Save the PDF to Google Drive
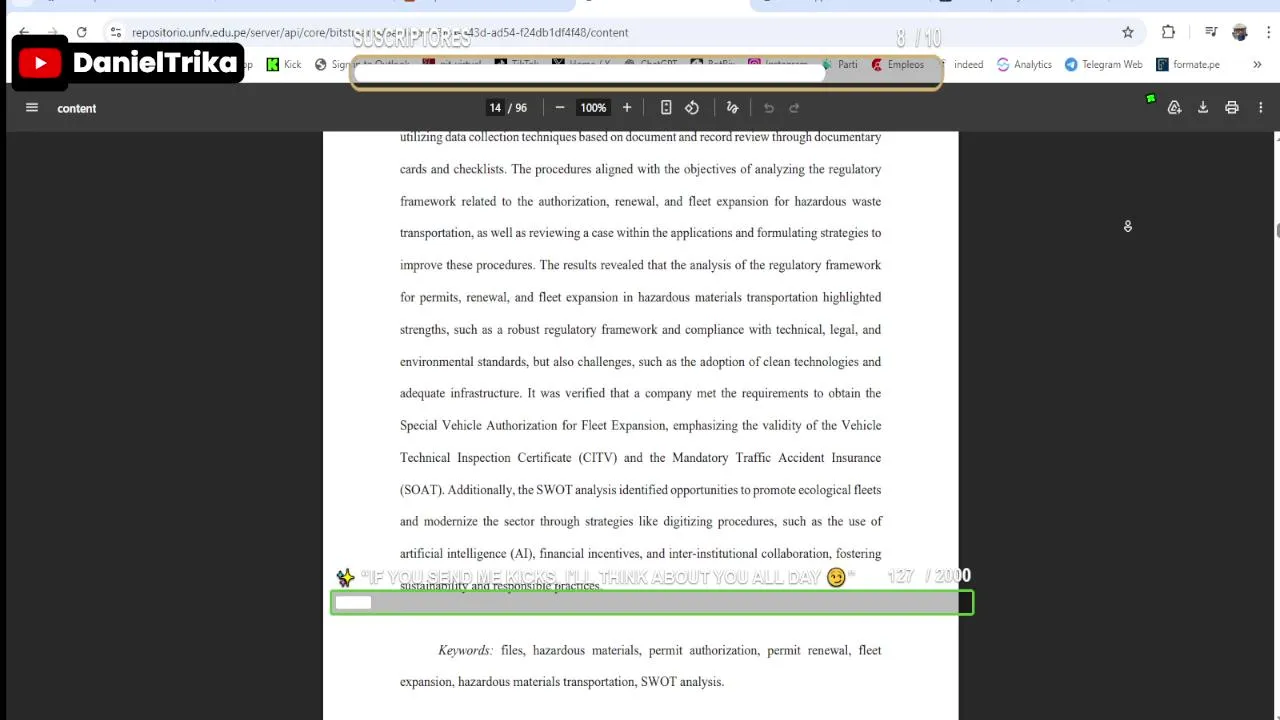The height and width of the screenshot is (720, 1280). point(1175,108)
